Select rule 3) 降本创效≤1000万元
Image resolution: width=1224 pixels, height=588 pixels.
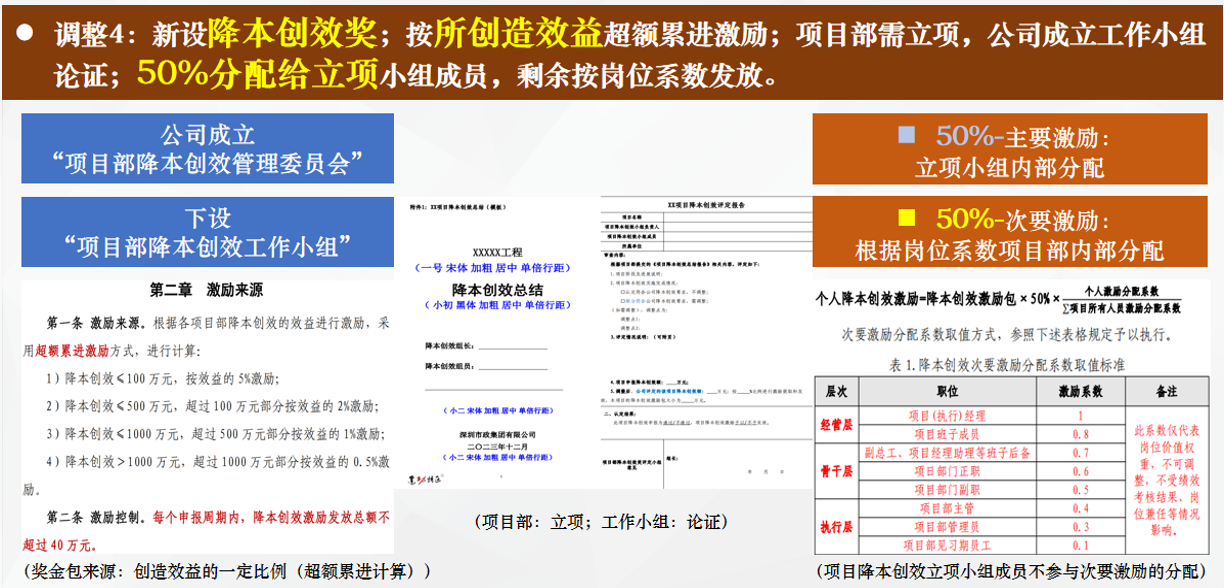(x=216, y=433)
